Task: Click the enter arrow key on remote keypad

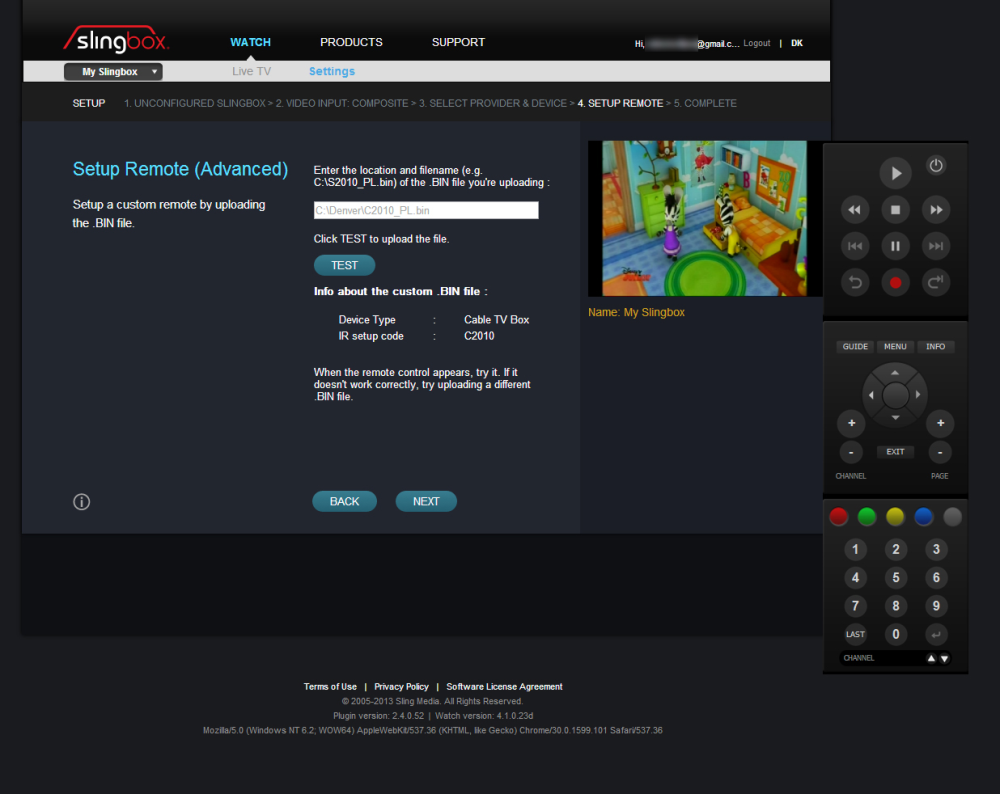Action: tap(936, 634)
